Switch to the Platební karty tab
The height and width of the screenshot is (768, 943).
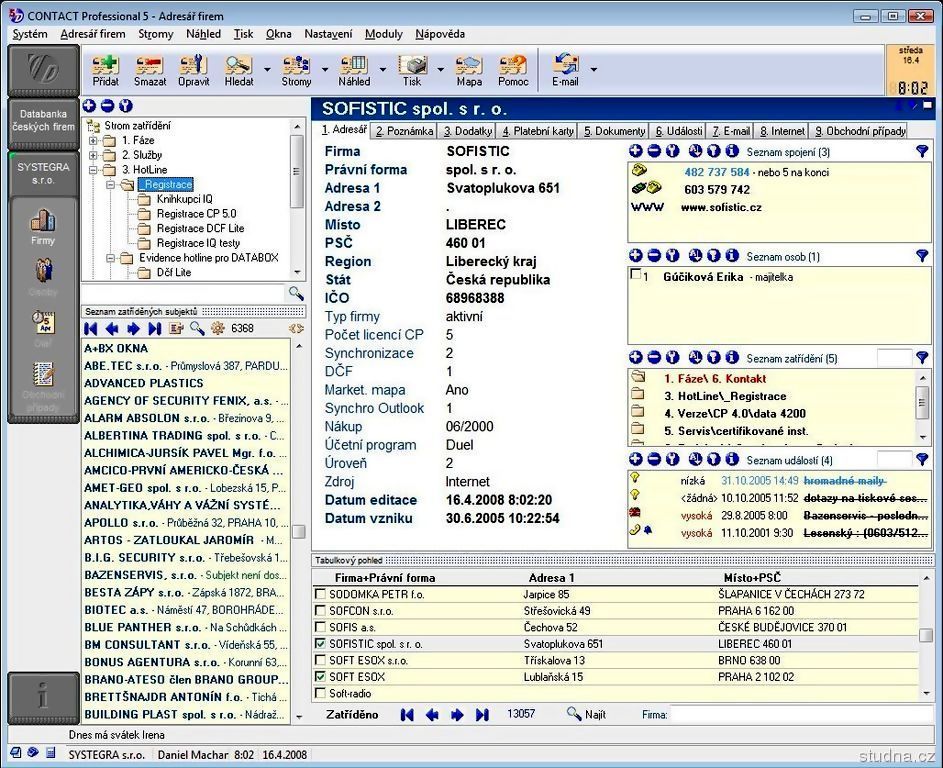point(538,131)
